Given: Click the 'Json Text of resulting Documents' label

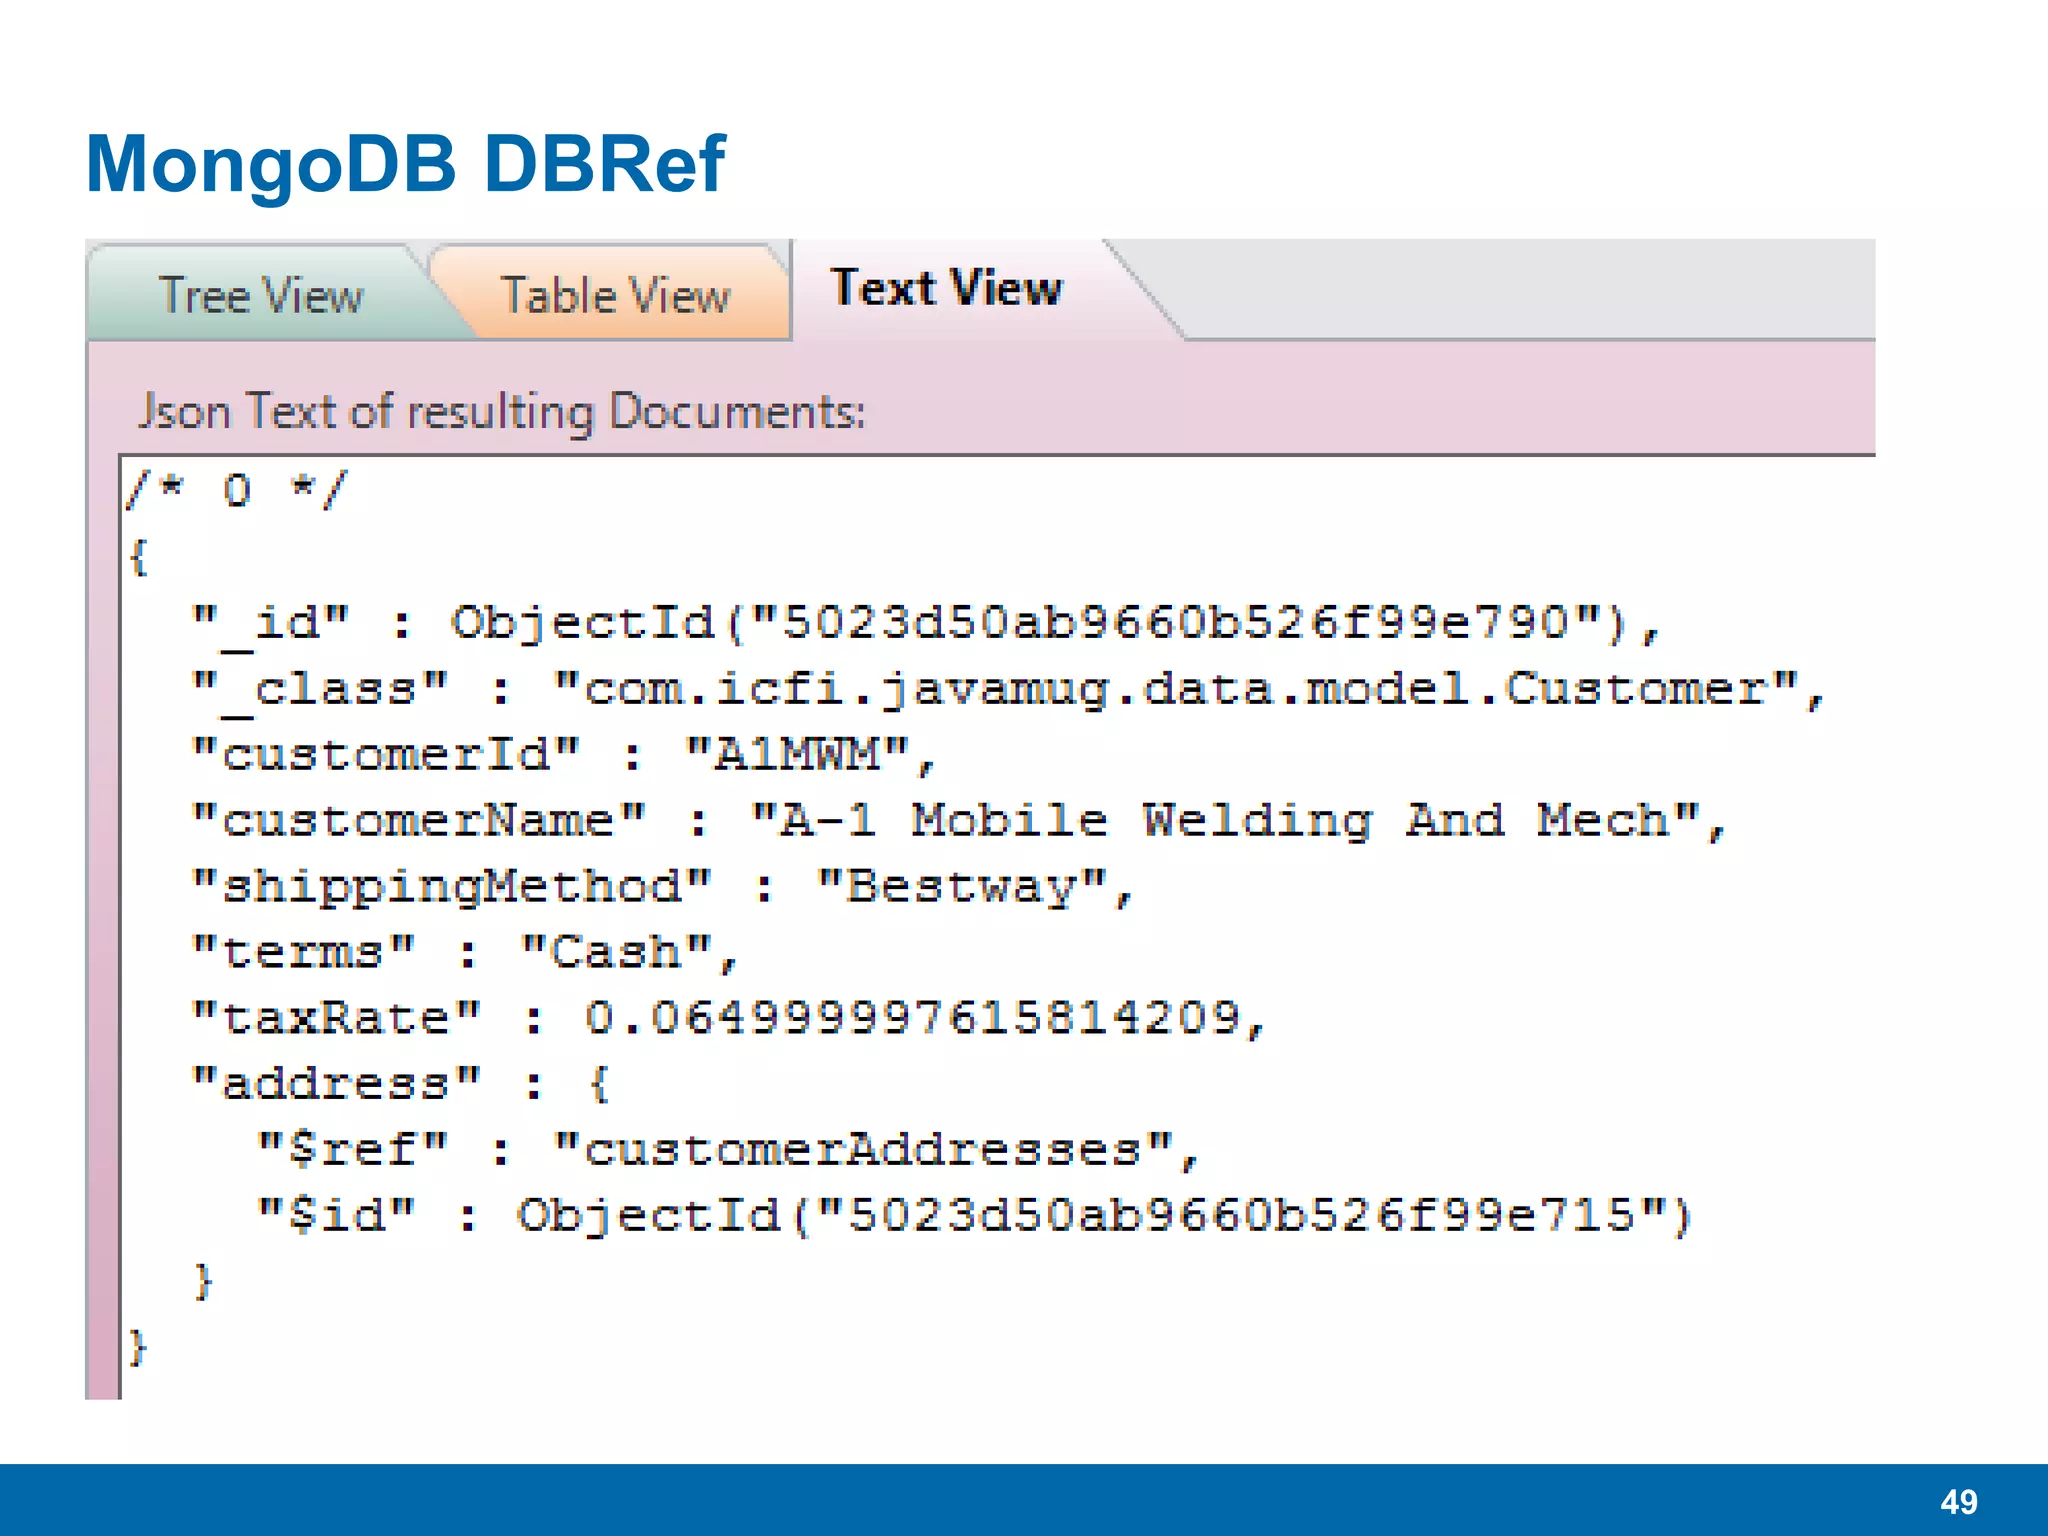Looking at the screenshot, I should coord(501,411).
